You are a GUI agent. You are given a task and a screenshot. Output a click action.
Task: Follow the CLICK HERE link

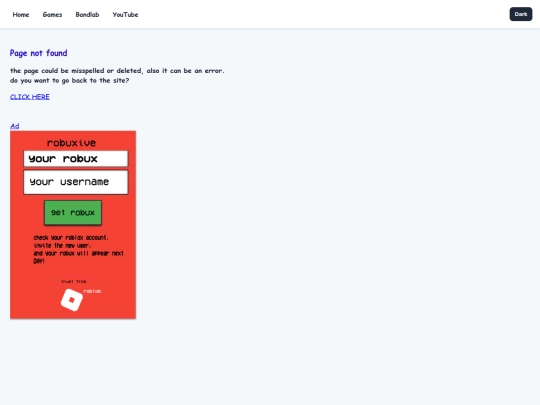pyautogui.click(x=30, y=97)
